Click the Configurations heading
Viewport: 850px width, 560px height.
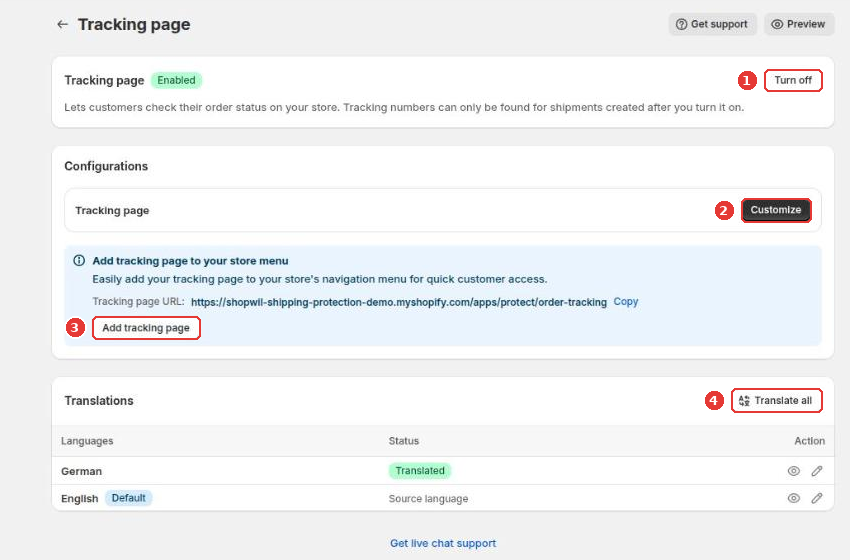coord(106,166)
